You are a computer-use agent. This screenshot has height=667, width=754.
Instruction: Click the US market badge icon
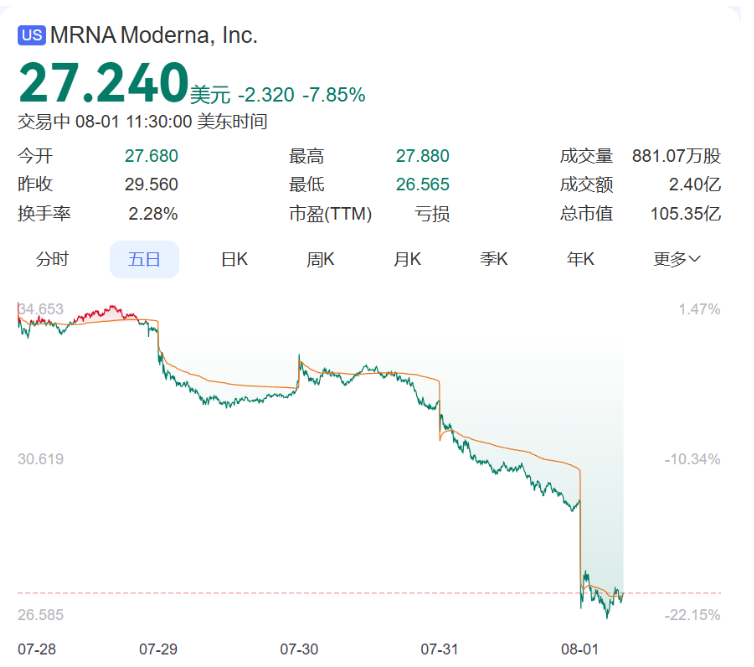[32, 35]
